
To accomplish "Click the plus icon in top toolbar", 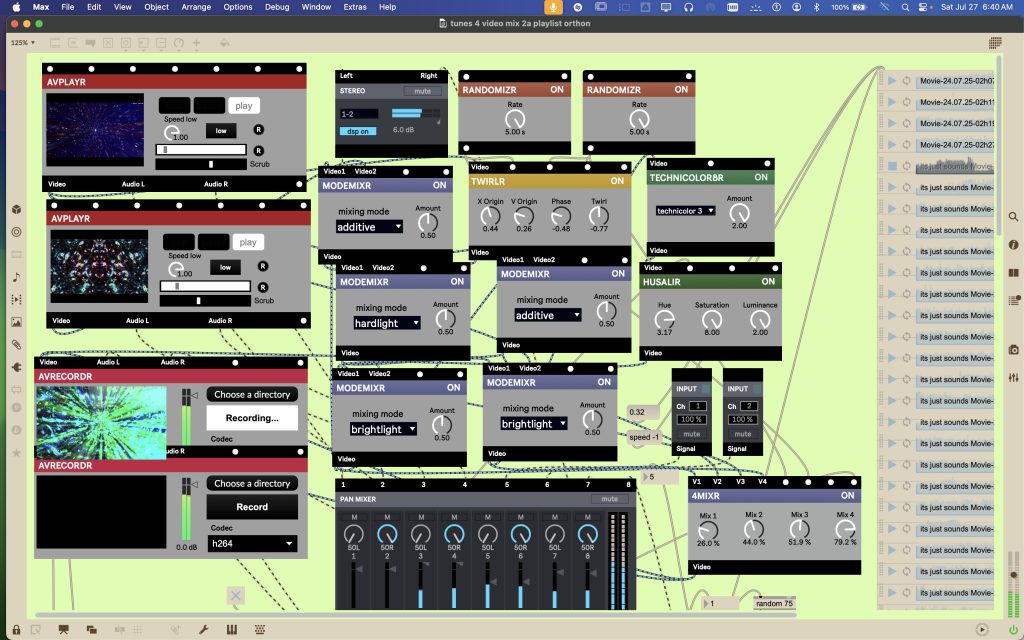I will (196, 42).
